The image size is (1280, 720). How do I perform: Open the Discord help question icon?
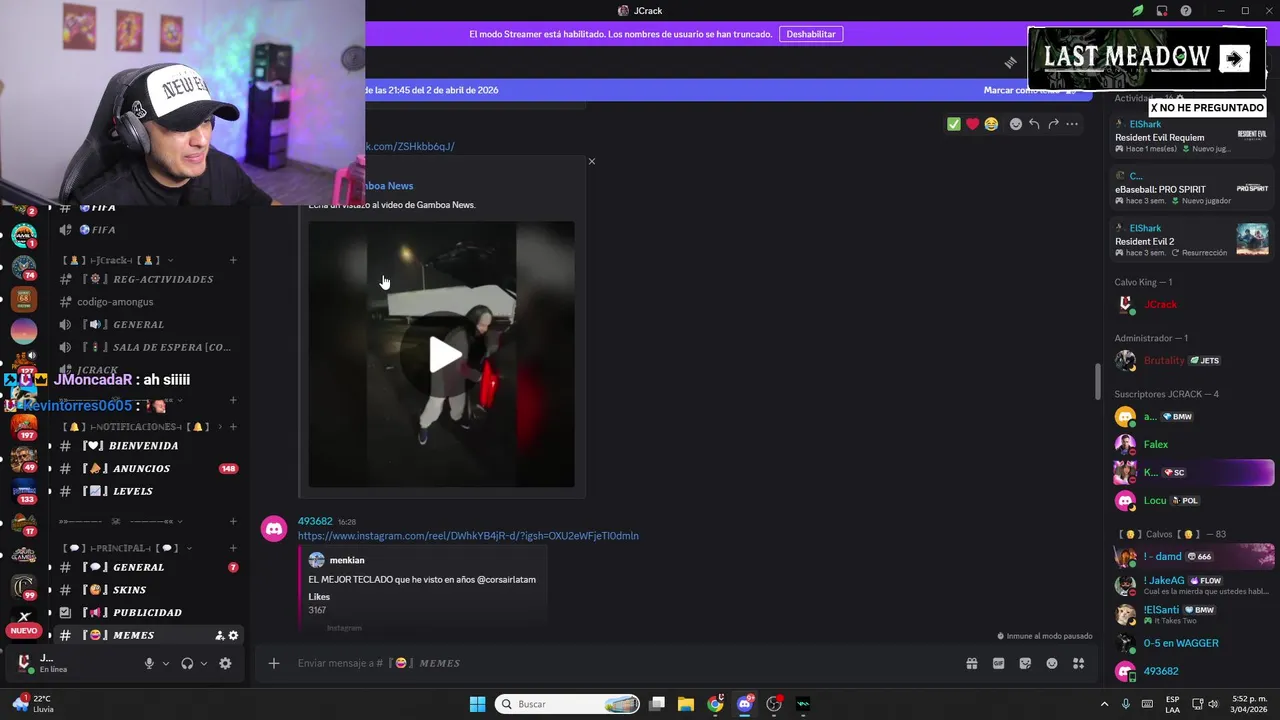point(1186,11)
